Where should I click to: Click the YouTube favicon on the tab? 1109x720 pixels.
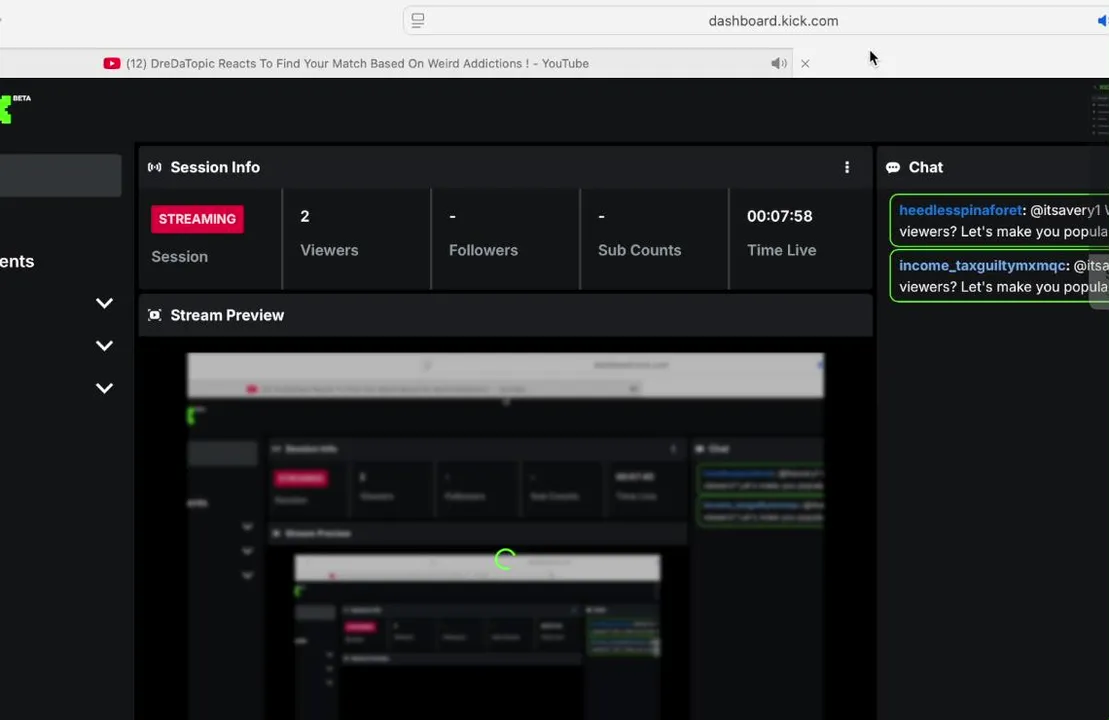point(112,64)
